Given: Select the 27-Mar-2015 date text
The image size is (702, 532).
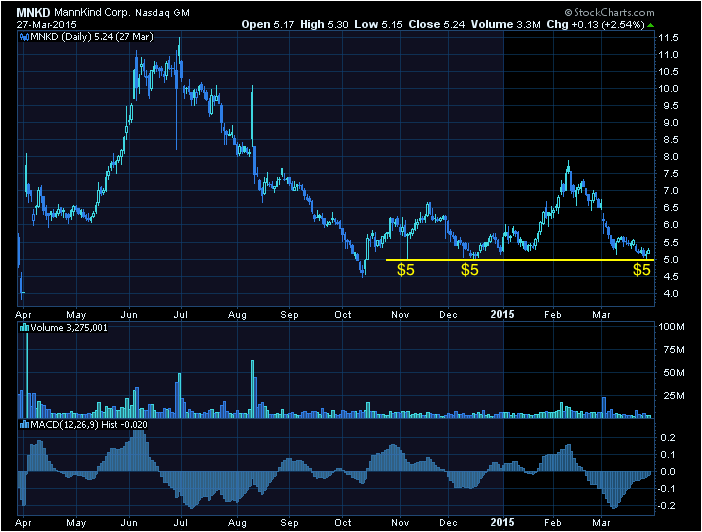Looking at the screenshot, I should pyautogui.click(x=47, y=24).
